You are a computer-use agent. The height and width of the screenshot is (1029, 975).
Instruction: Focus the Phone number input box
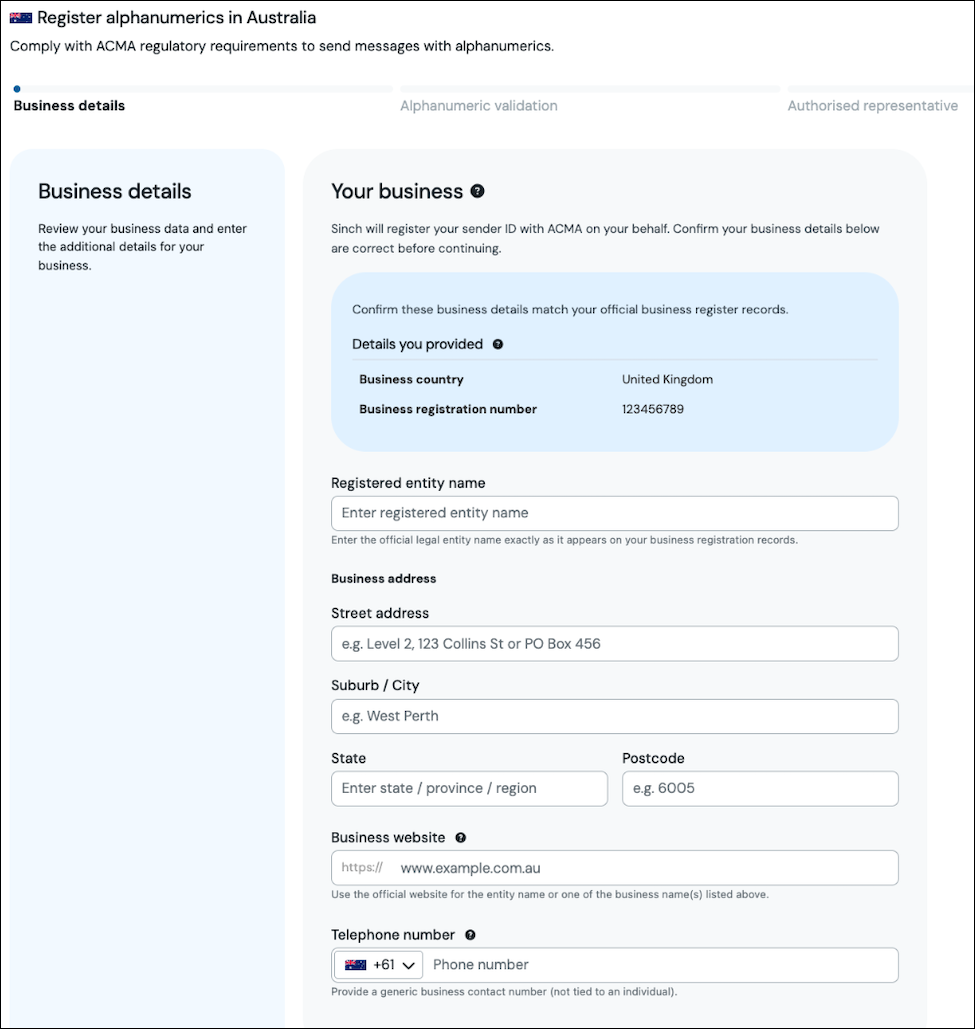661,965
